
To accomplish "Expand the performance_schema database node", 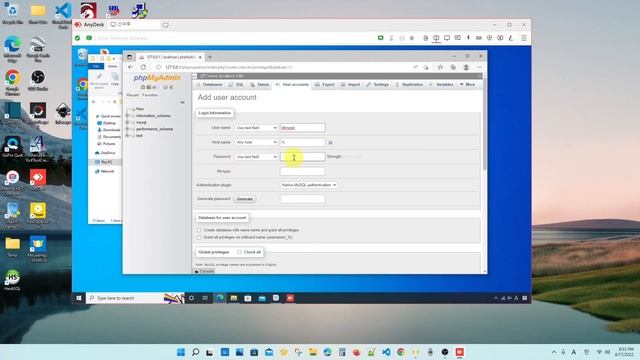I will coord(127,129).
